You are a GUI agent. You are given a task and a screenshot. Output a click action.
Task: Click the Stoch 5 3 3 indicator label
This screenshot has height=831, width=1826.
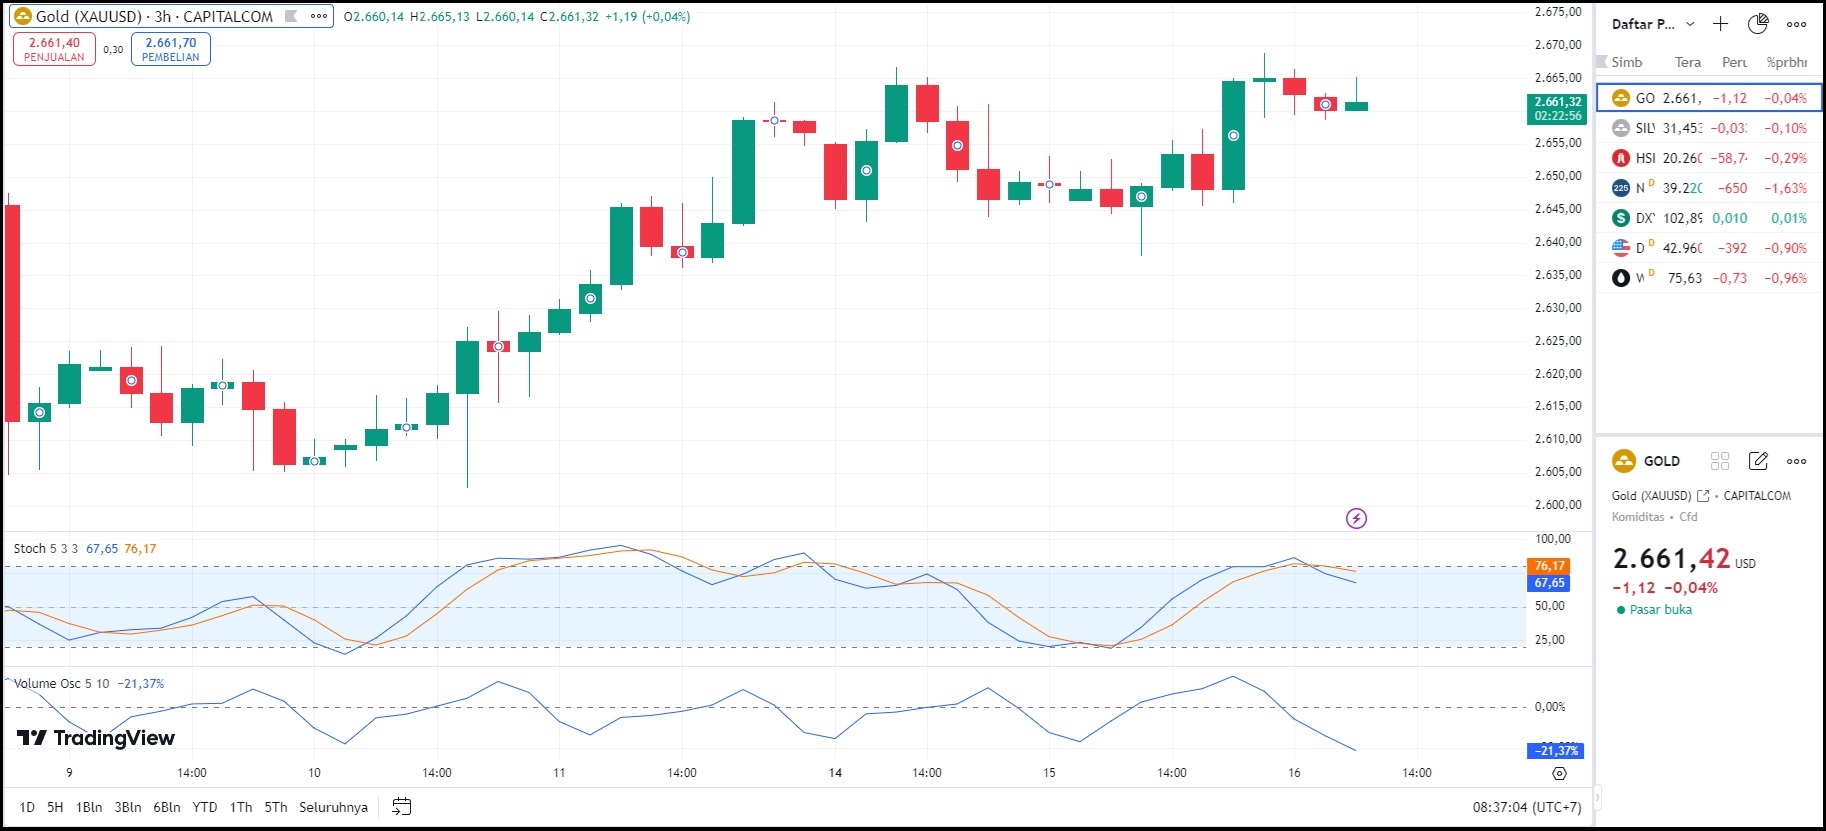click(x=45, y=549)
